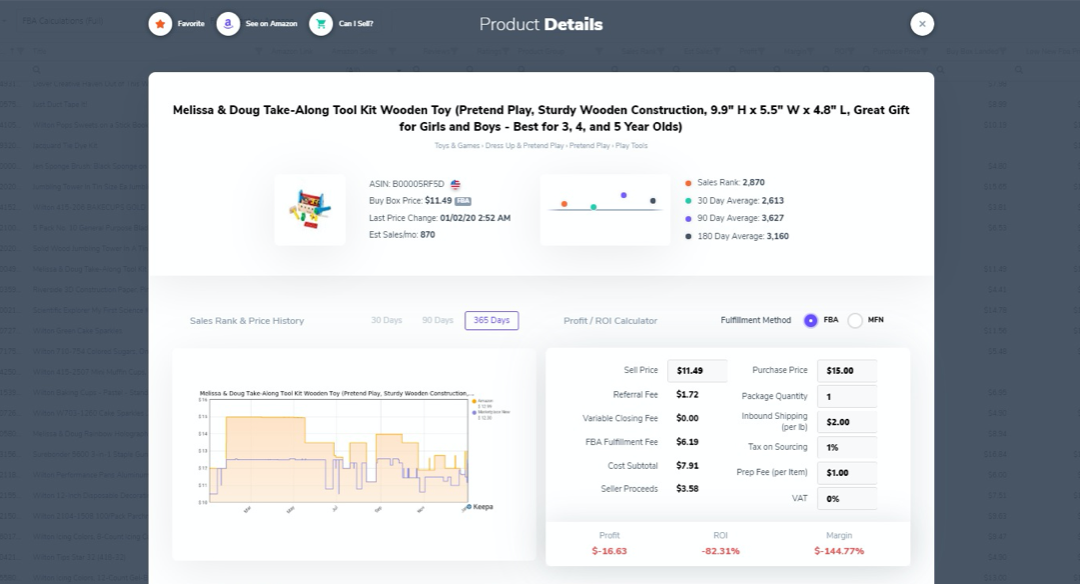This screenshot has height=584, width=1080.
Task: Select the FBA fulfillment method radio button
Action: tap(811, 321)
